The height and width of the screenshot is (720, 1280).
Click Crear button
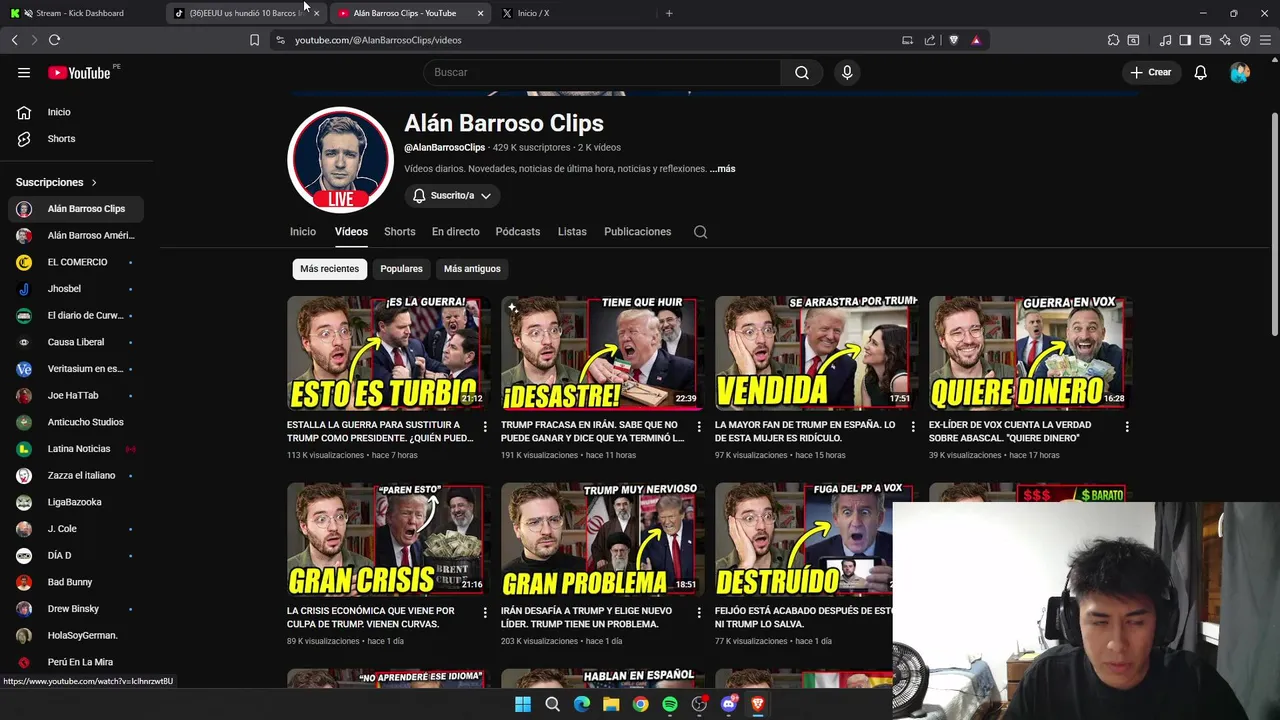tap(1150, 72)
